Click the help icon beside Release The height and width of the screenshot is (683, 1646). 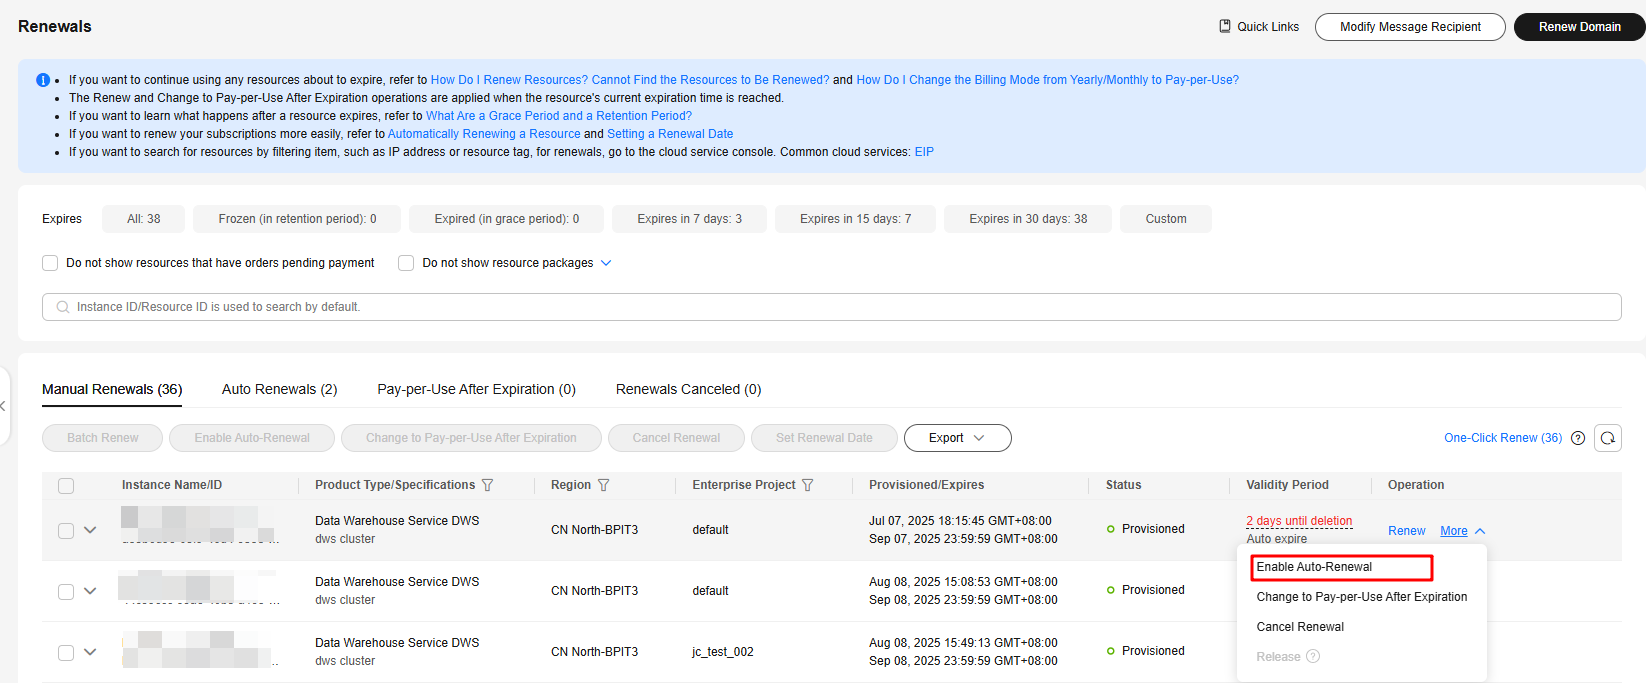[x=1313, y=656]
